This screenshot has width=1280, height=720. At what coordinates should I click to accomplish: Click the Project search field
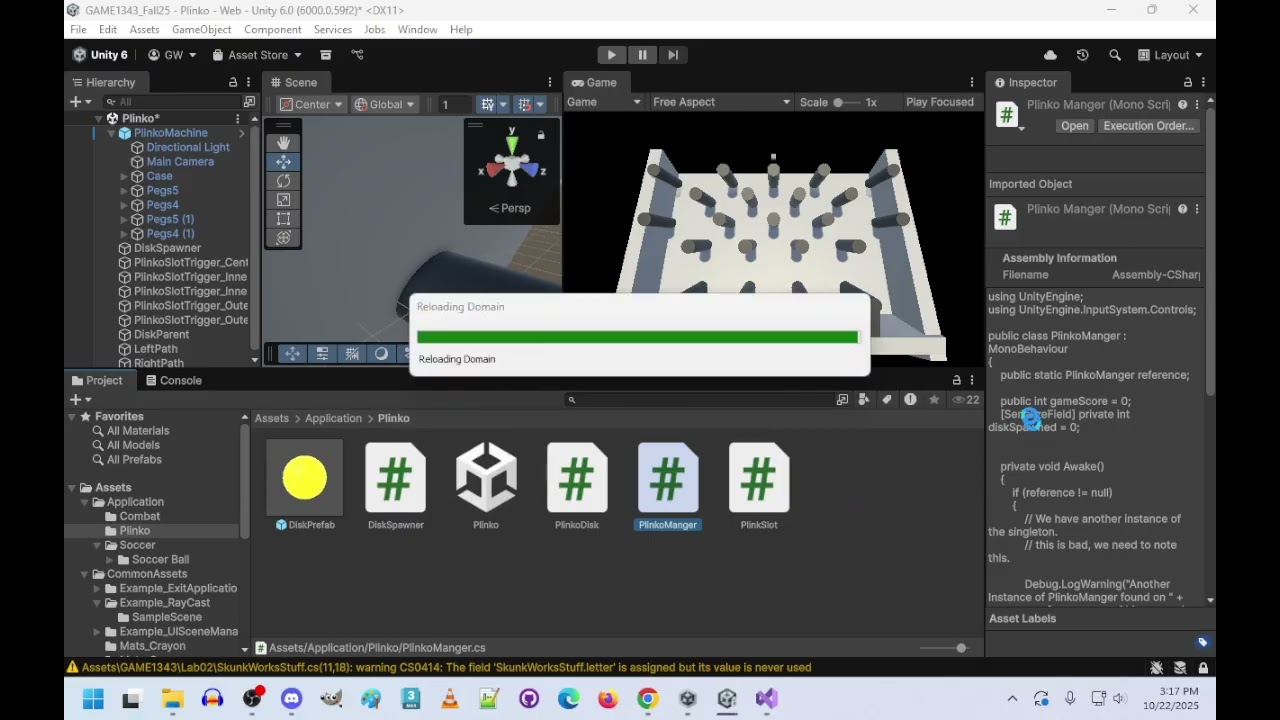[700, 399]
